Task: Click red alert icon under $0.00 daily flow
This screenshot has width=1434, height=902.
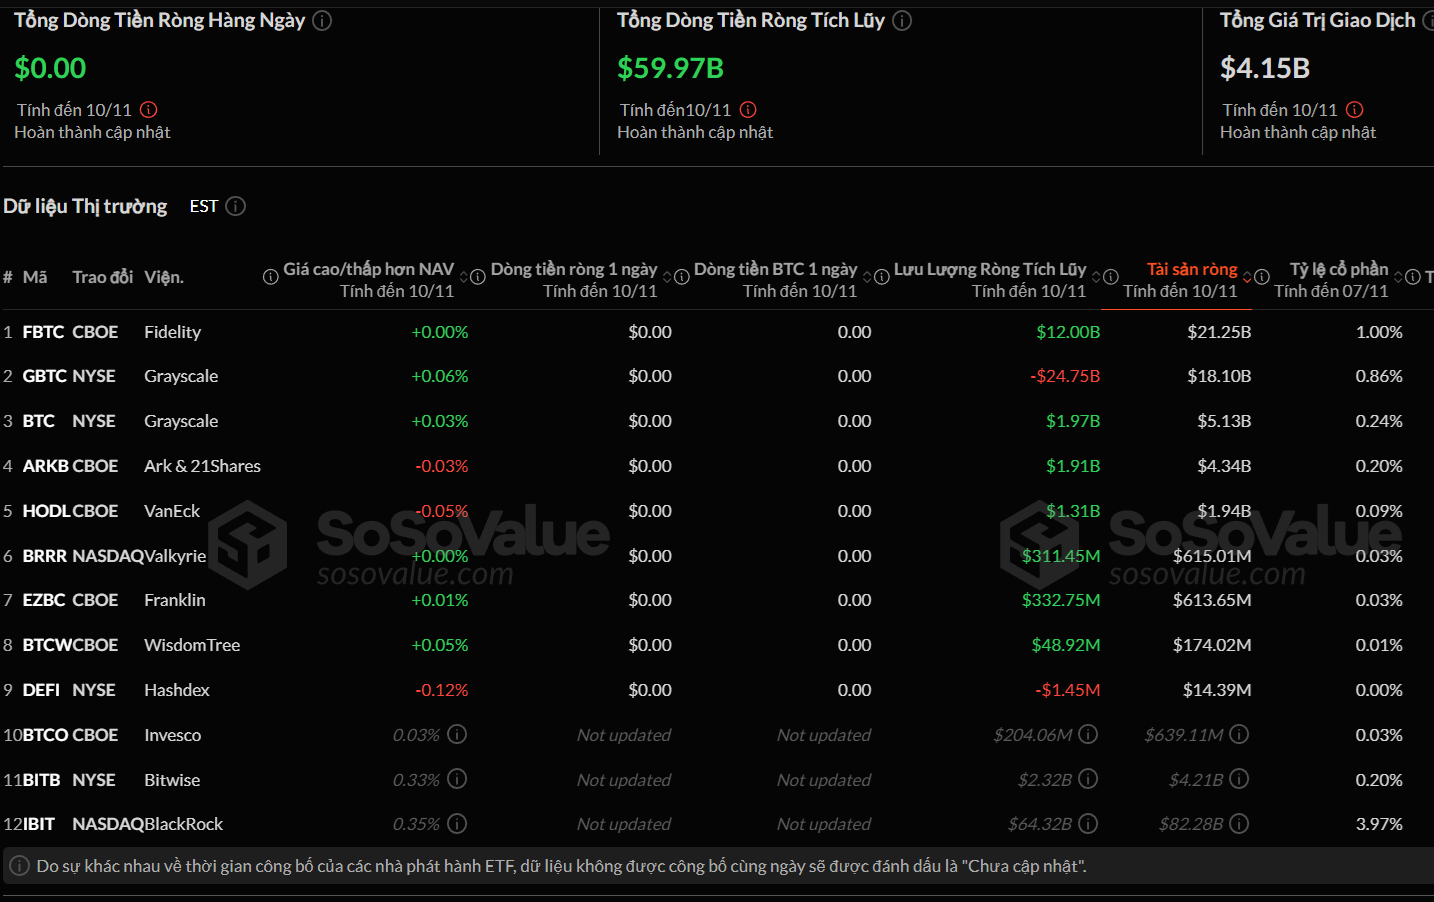Action: (x=149, y=110)
